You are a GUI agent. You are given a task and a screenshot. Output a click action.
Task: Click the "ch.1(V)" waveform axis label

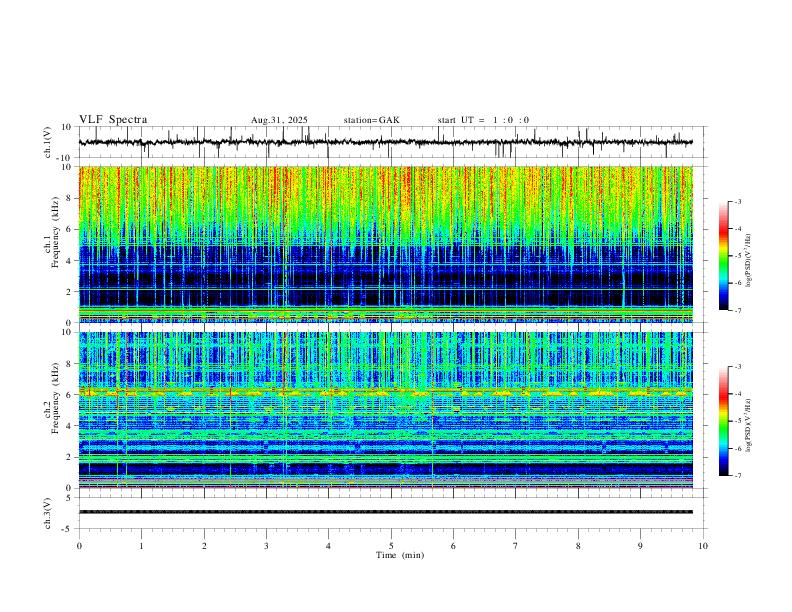tap(47, 142)
